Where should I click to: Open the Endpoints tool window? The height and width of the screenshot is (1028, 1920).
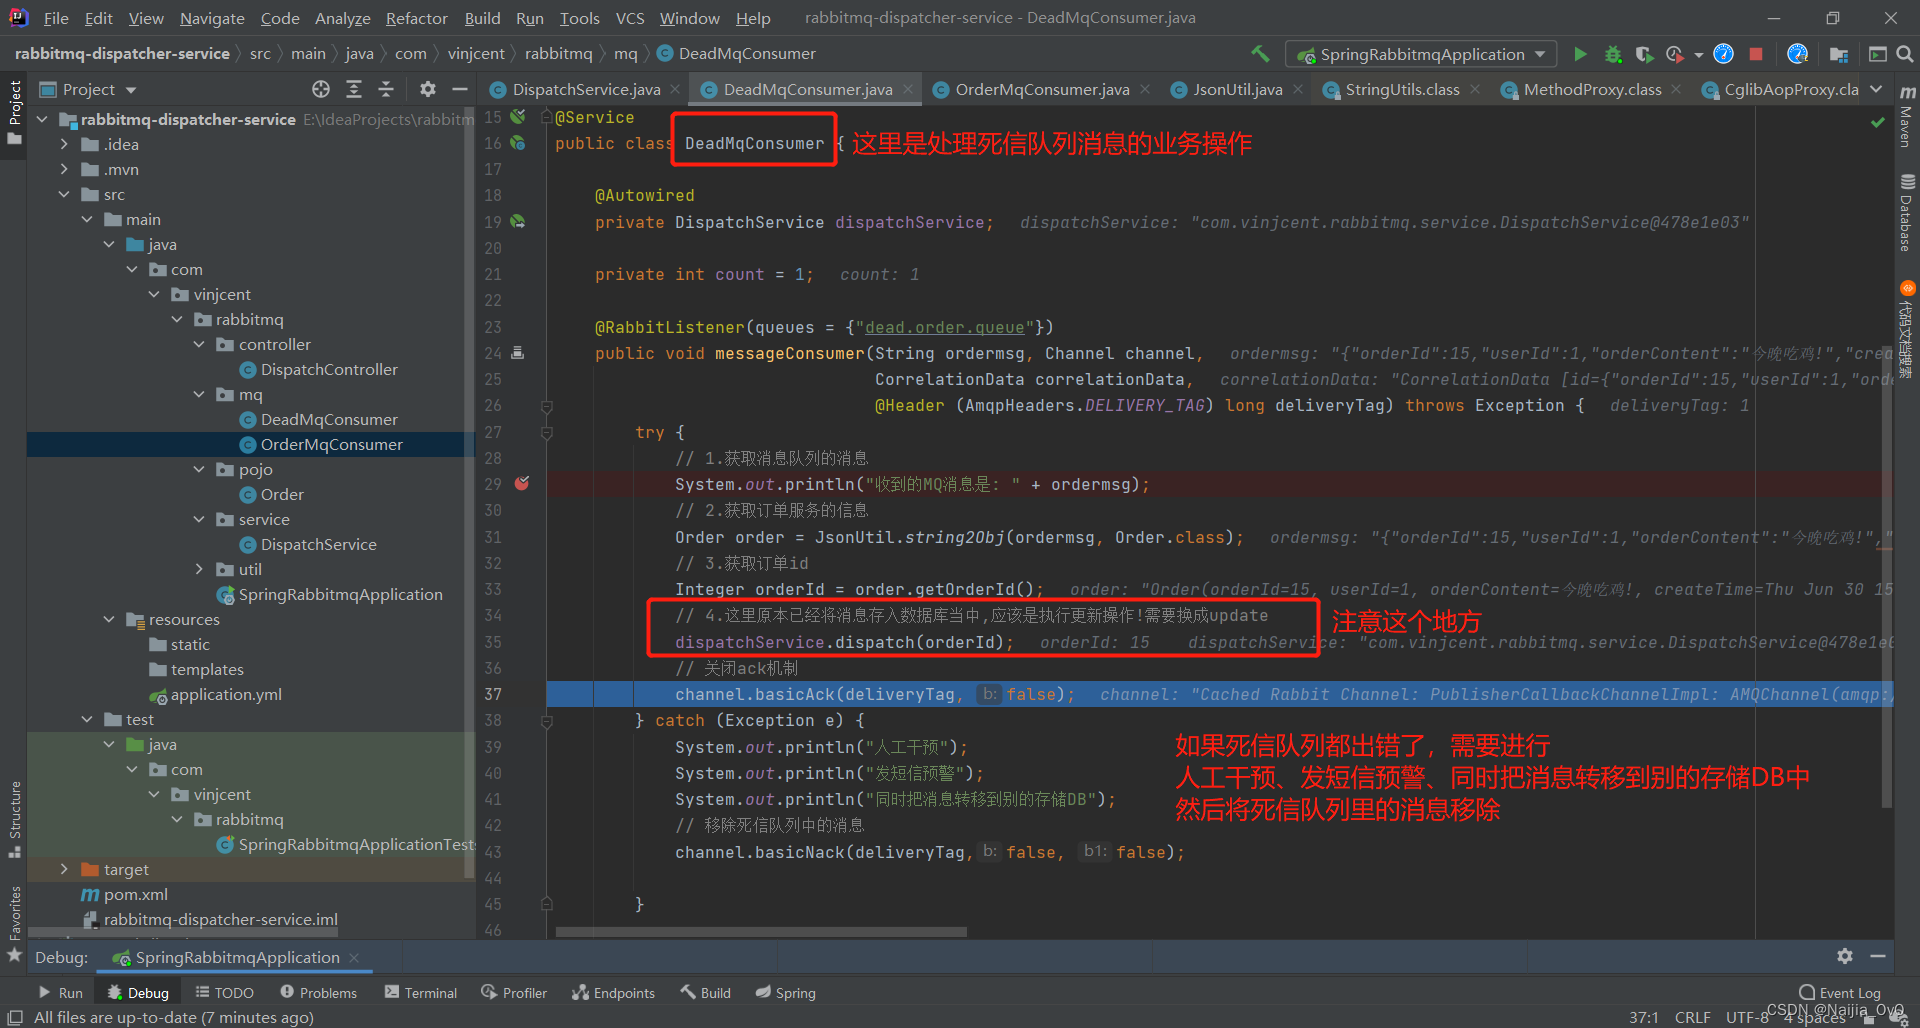pyautogui.click(x=613, y=993)
